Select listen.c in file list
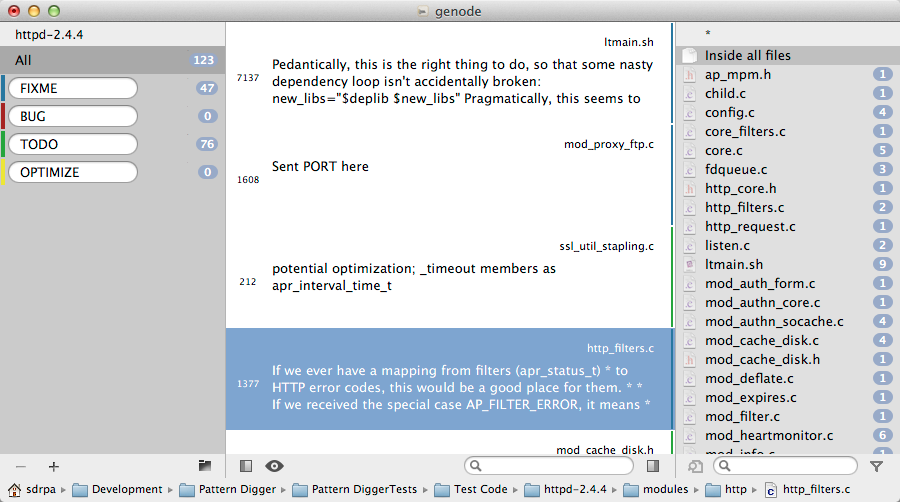This screenshot has height=502, width=900. point(788,246)
